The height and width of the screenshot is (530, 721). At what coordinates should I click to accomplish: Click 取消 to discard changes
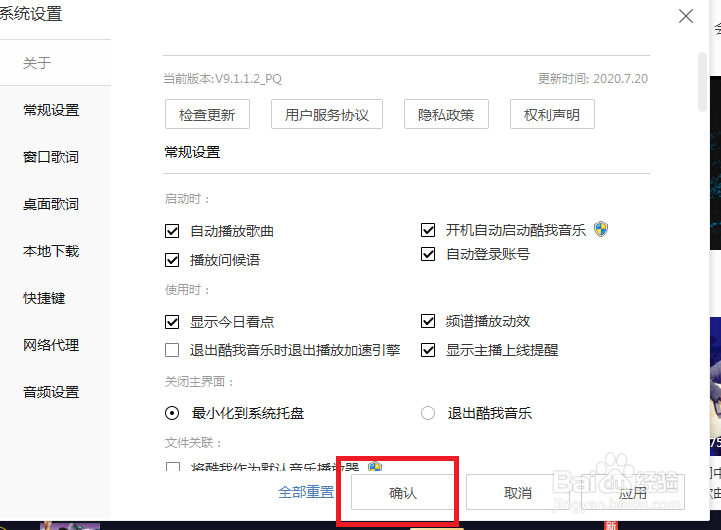click(x=518, y=492)
